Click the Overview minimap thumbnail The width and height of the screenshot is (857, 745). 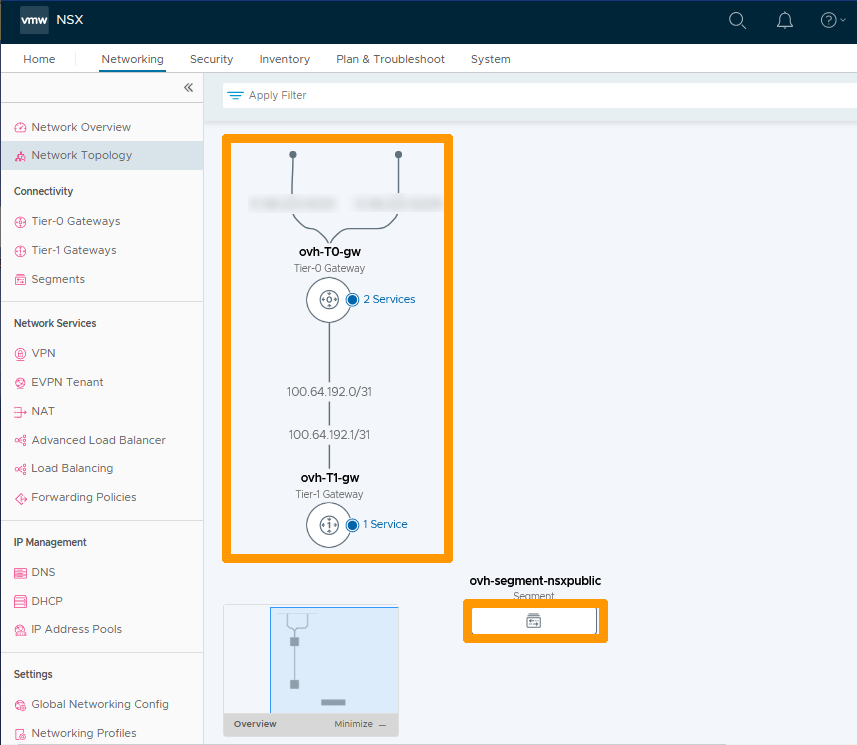(310, 658)
